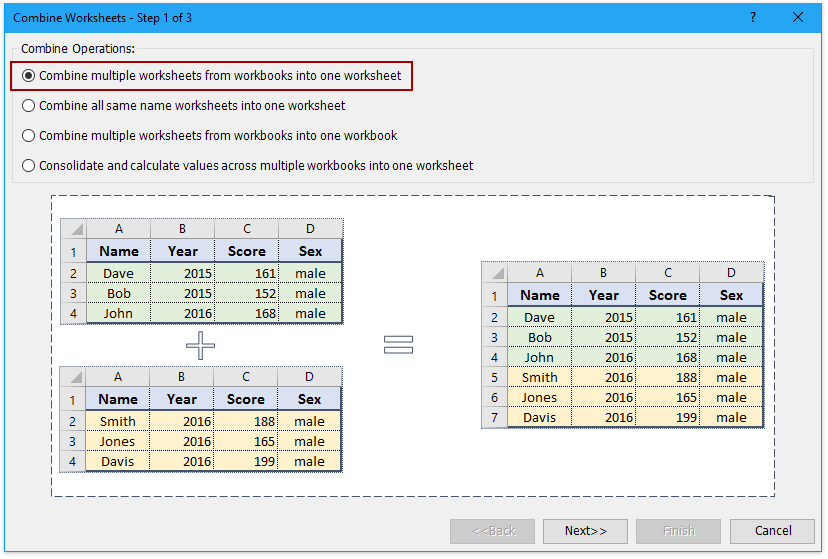Click the Finish button
This screenshot has width=828, height=559.
(x=679, y=531)
